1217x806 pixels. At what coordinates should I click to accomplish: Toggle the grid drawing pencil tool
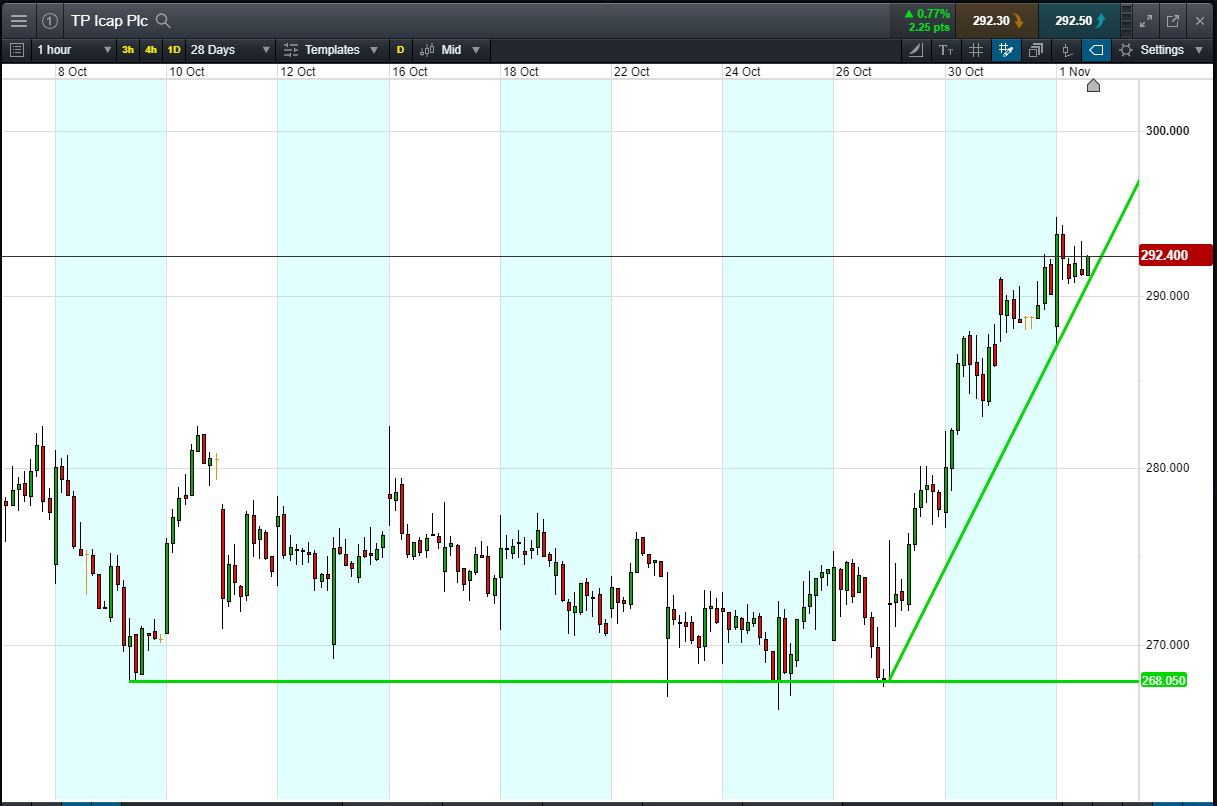[1006, 49]
